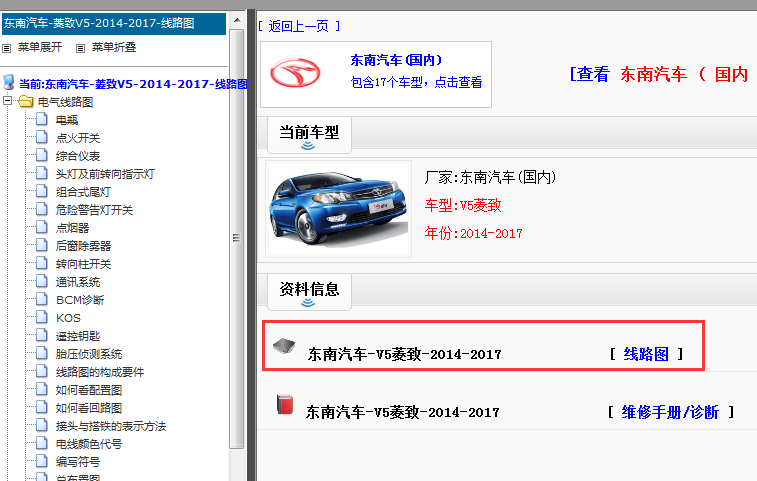Click the page icon beside 危险警告灯开关
Viewport: 757px width, 481px height.
coord(42,209)
